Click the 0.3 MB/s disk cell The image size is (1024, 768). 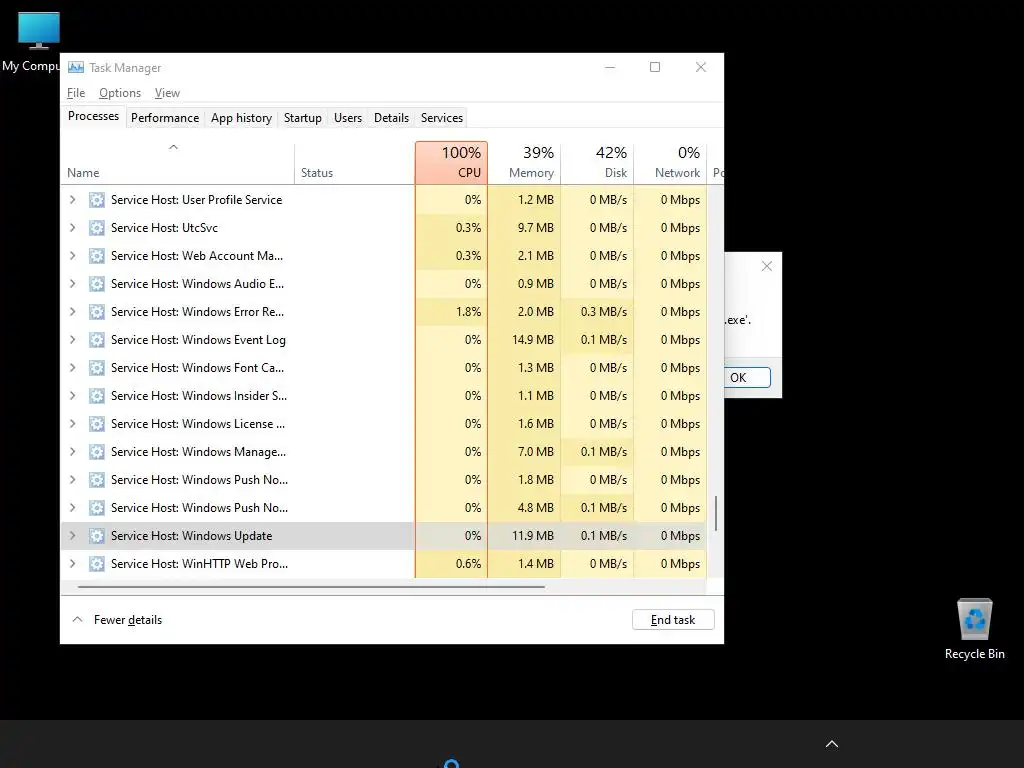[x=598, y=312]
